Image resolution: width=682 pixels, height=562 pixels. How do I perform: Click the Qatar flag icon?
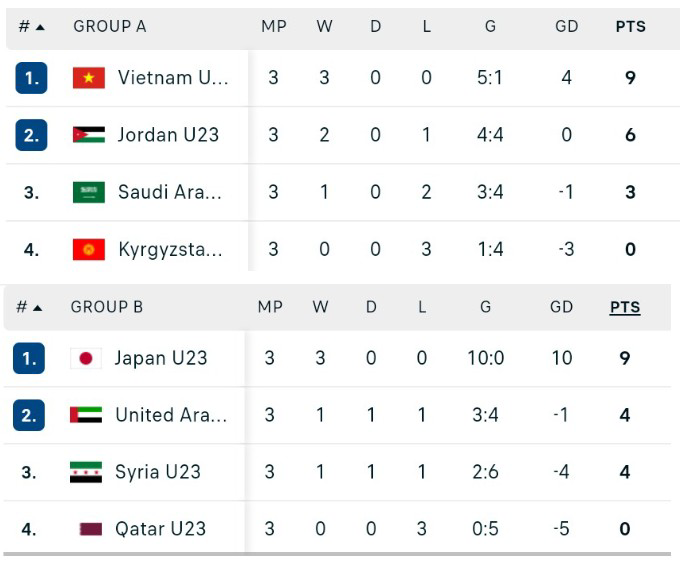coord(90,529)
